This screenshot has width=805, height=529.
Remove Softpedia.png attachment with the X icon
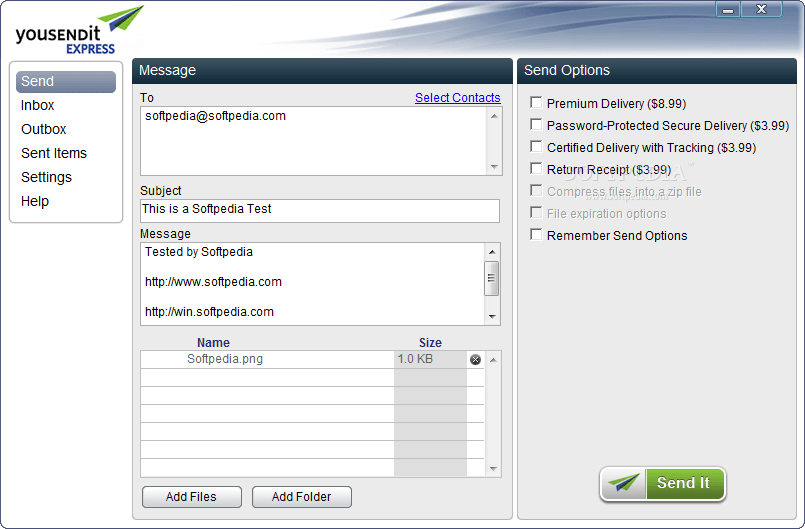[475, 360]
